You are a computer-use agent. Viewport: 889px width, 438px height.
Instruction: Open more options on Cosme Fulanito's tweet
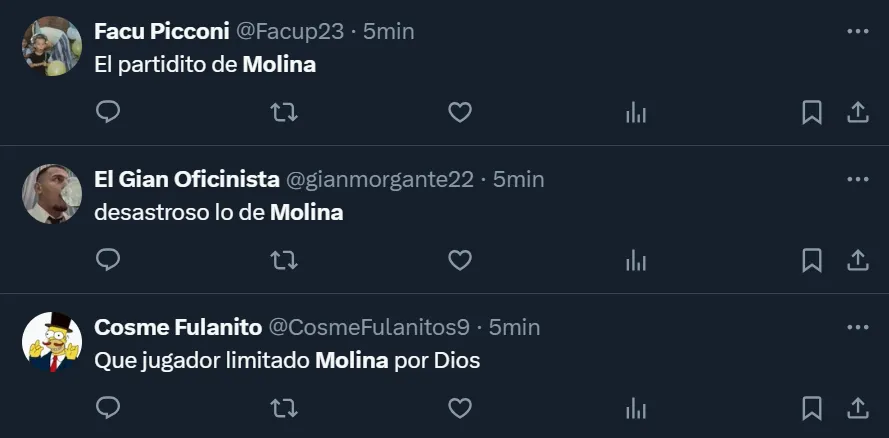click(x=857, y=327)
